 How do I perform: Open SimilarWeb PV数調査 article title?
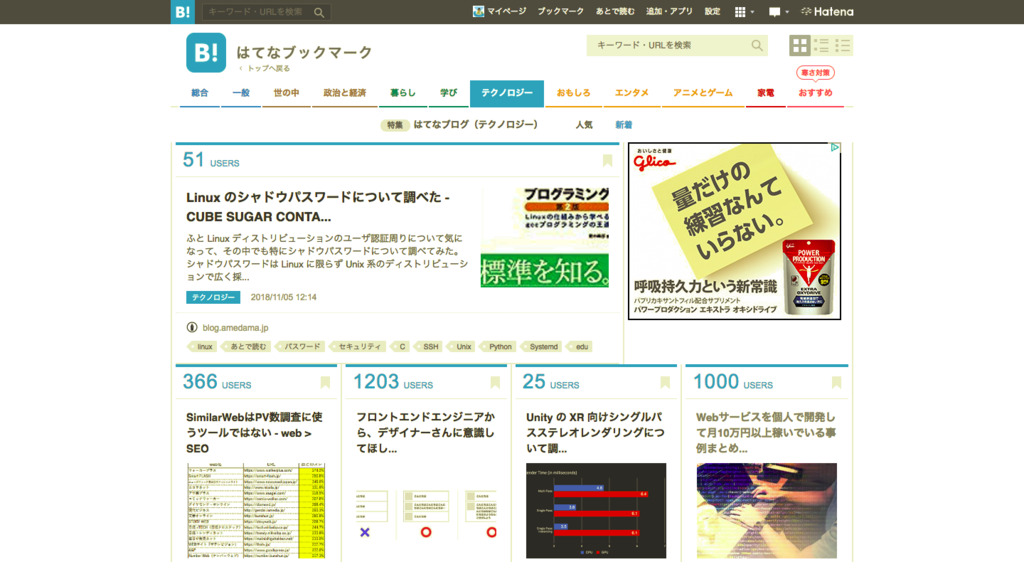pos(255,433)
